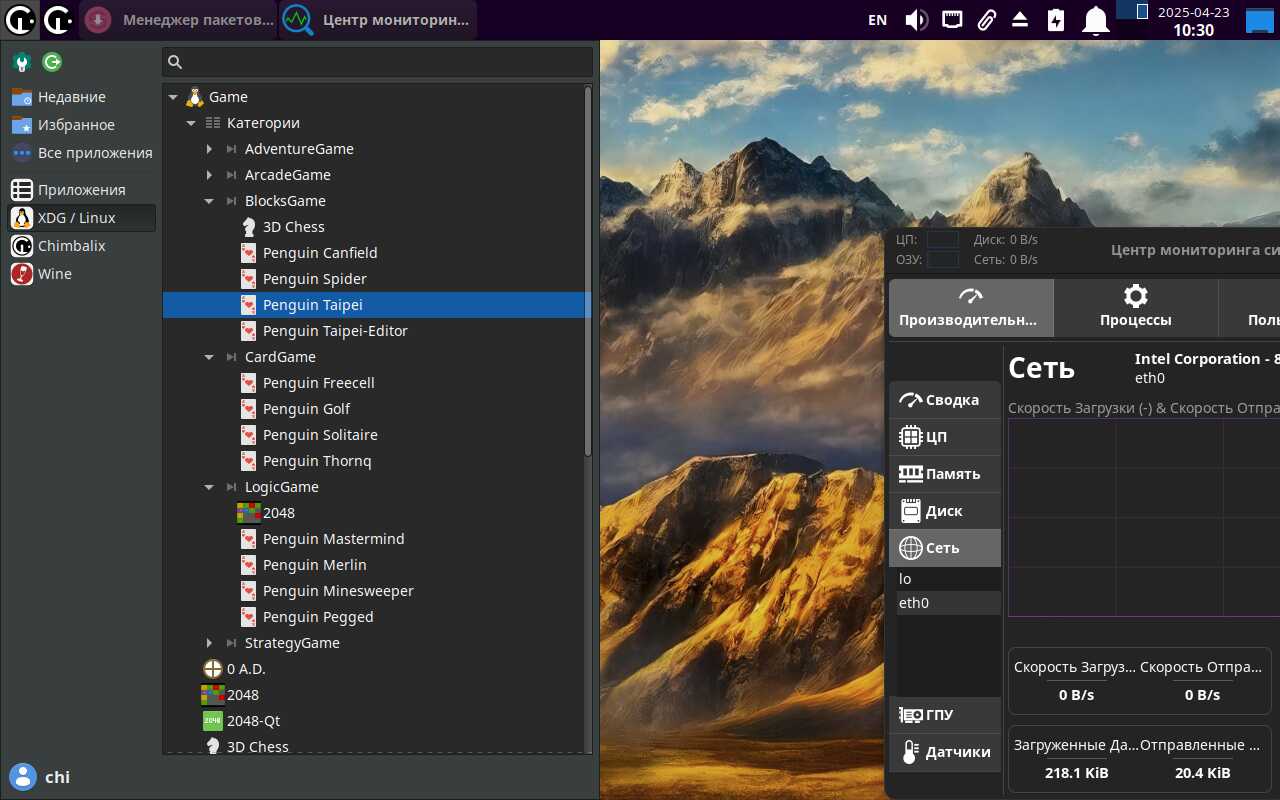The height and width of the screenshot is (800, 1280).
Task: Open the network indicator in the tray
Action: click(952, 20)
